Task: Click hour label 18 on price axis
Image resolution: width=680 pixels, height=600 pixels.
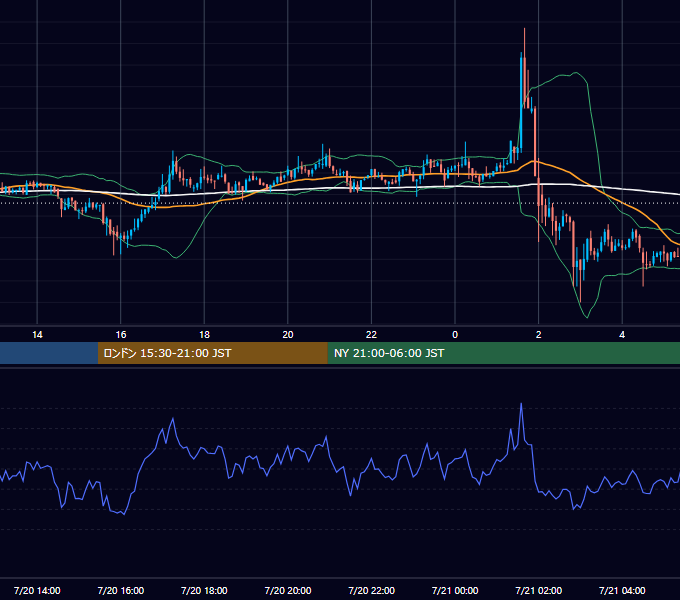Action: (x=204, y=335)
